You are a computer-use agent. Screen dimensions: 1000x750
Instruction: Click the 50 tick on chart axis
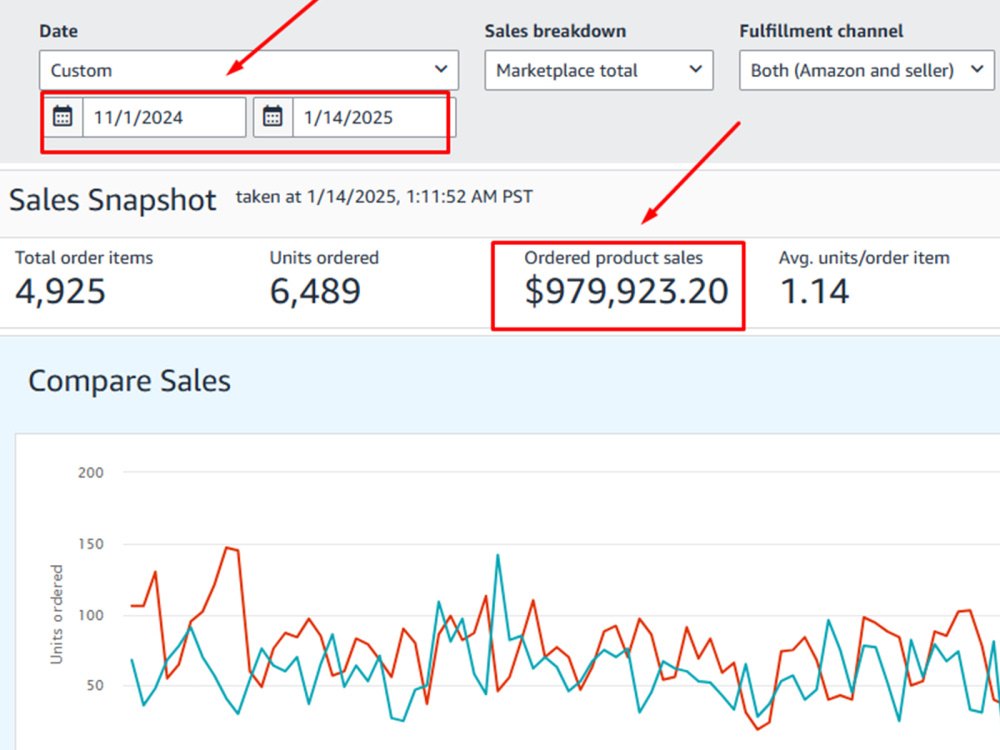click(x=95, y=686)
